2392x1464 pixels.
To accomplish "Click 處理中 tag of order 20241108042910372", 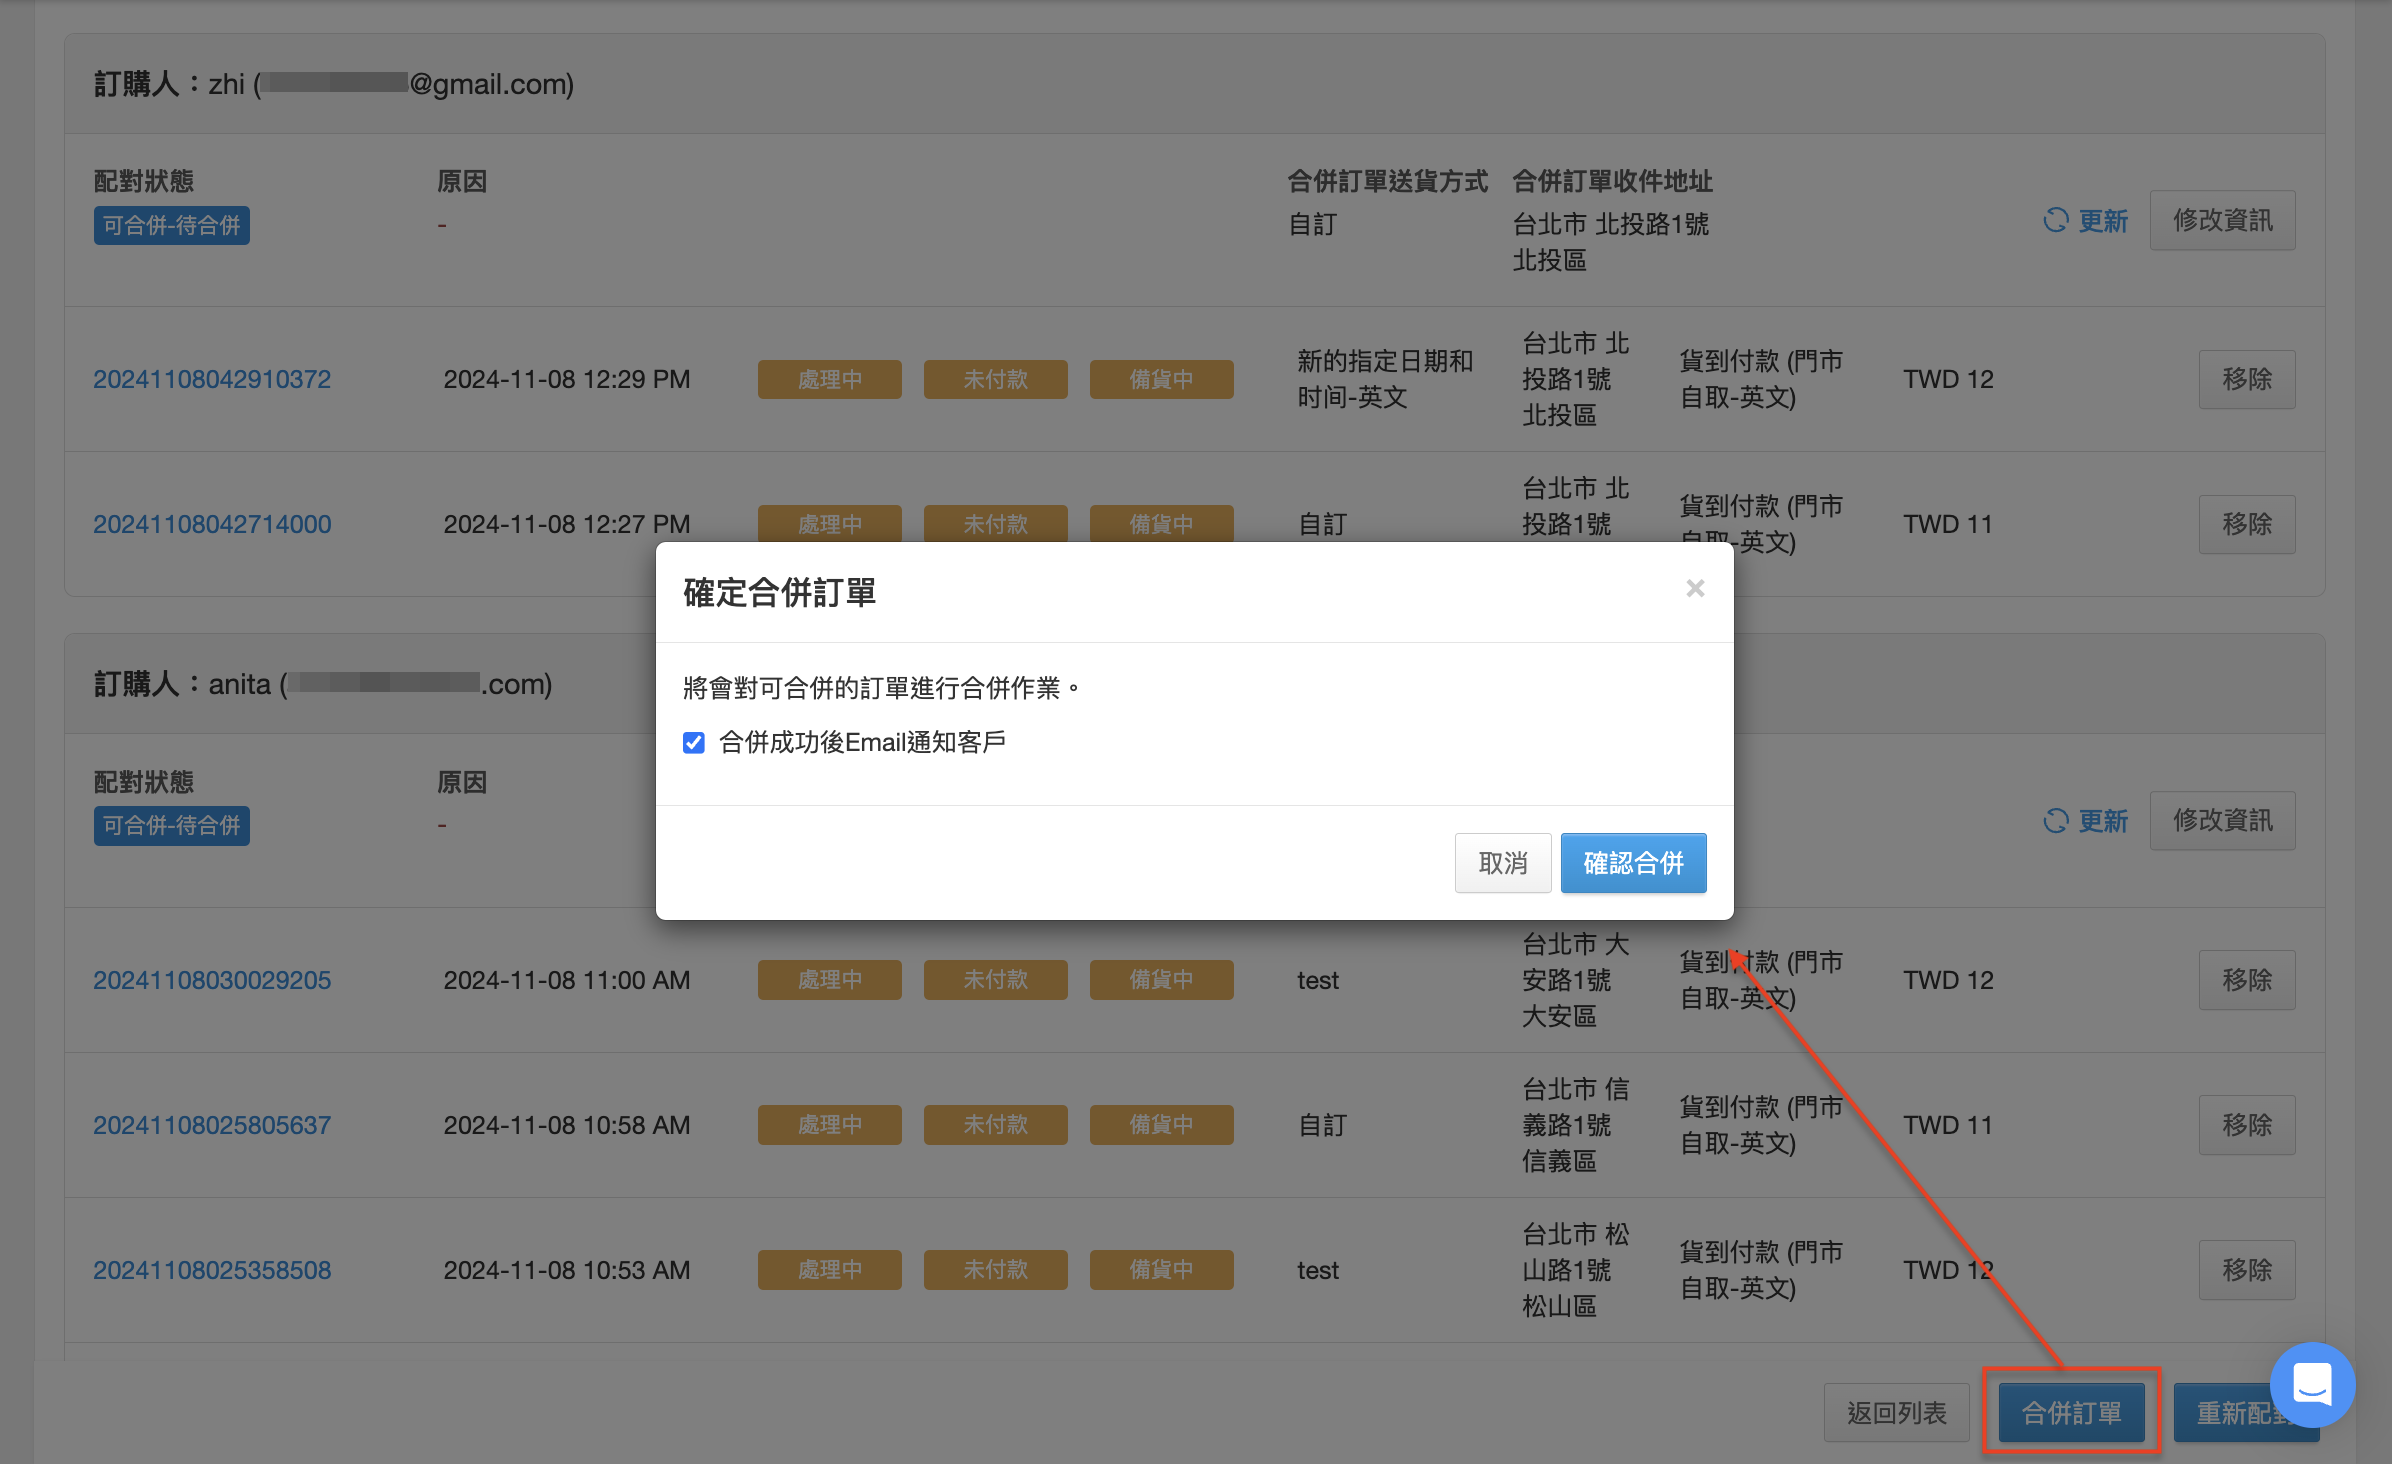I will click(x=829, y=379).
